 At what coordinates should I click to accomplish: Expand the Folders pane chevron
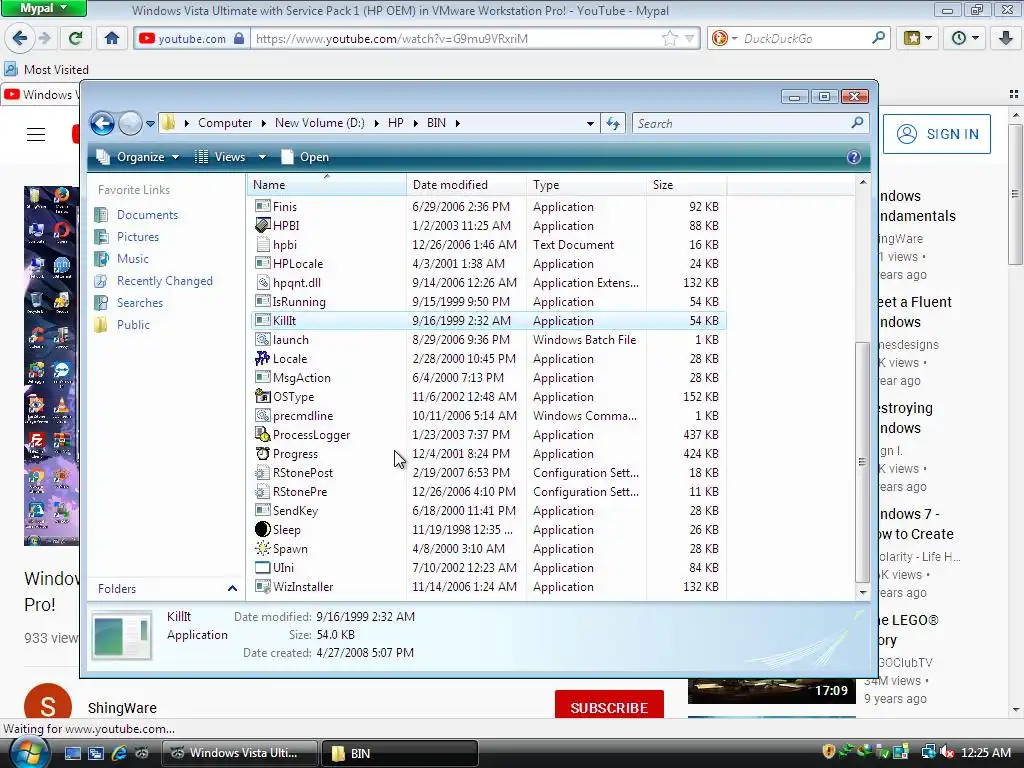click(x=232, y=588)
